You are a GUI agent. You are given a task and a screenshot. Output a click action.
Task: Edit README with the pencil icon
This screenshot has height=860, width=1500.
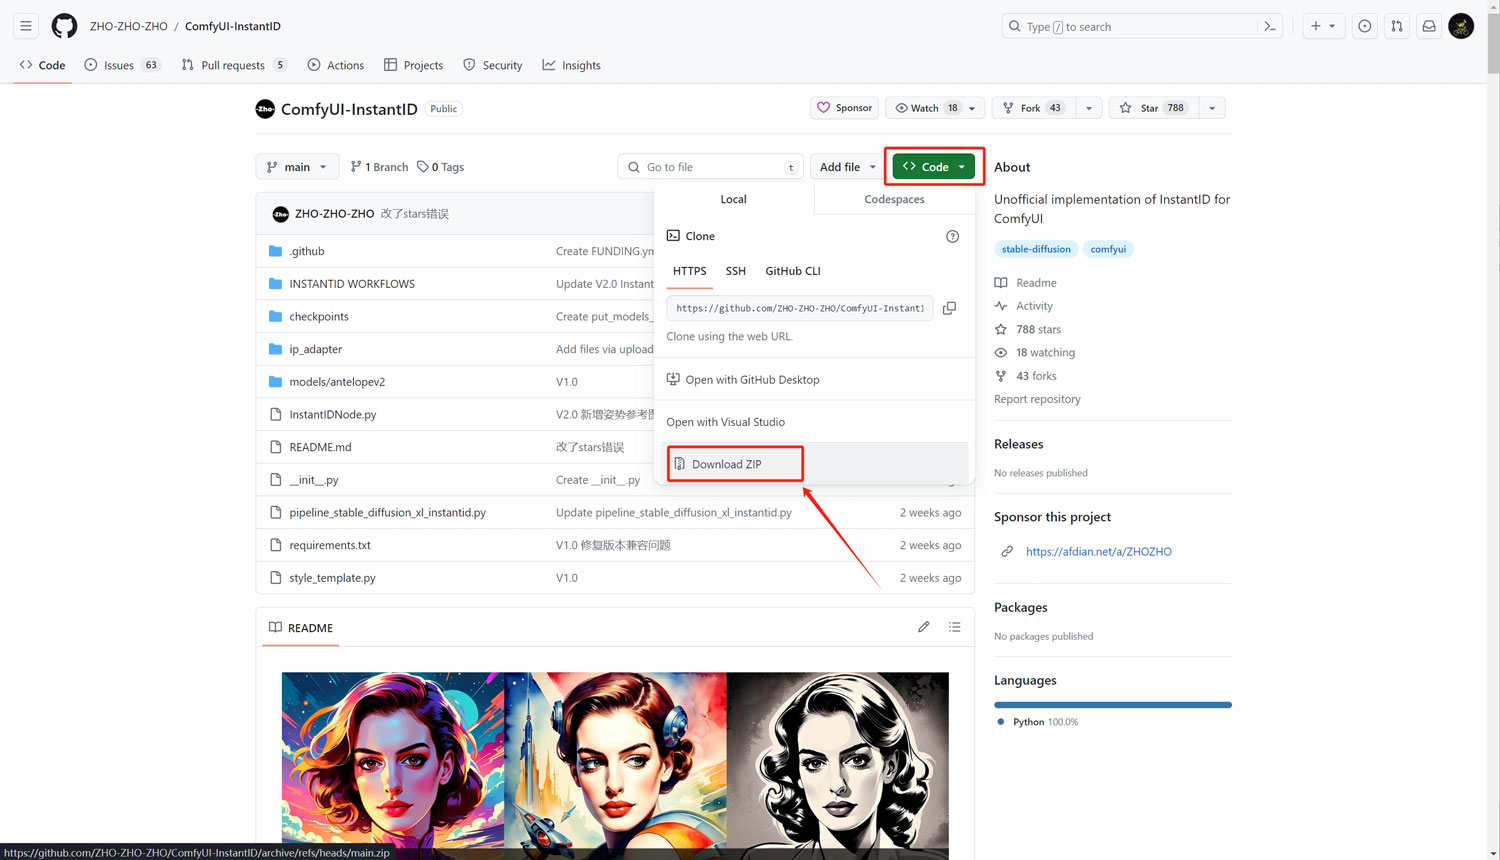[923, 627]
